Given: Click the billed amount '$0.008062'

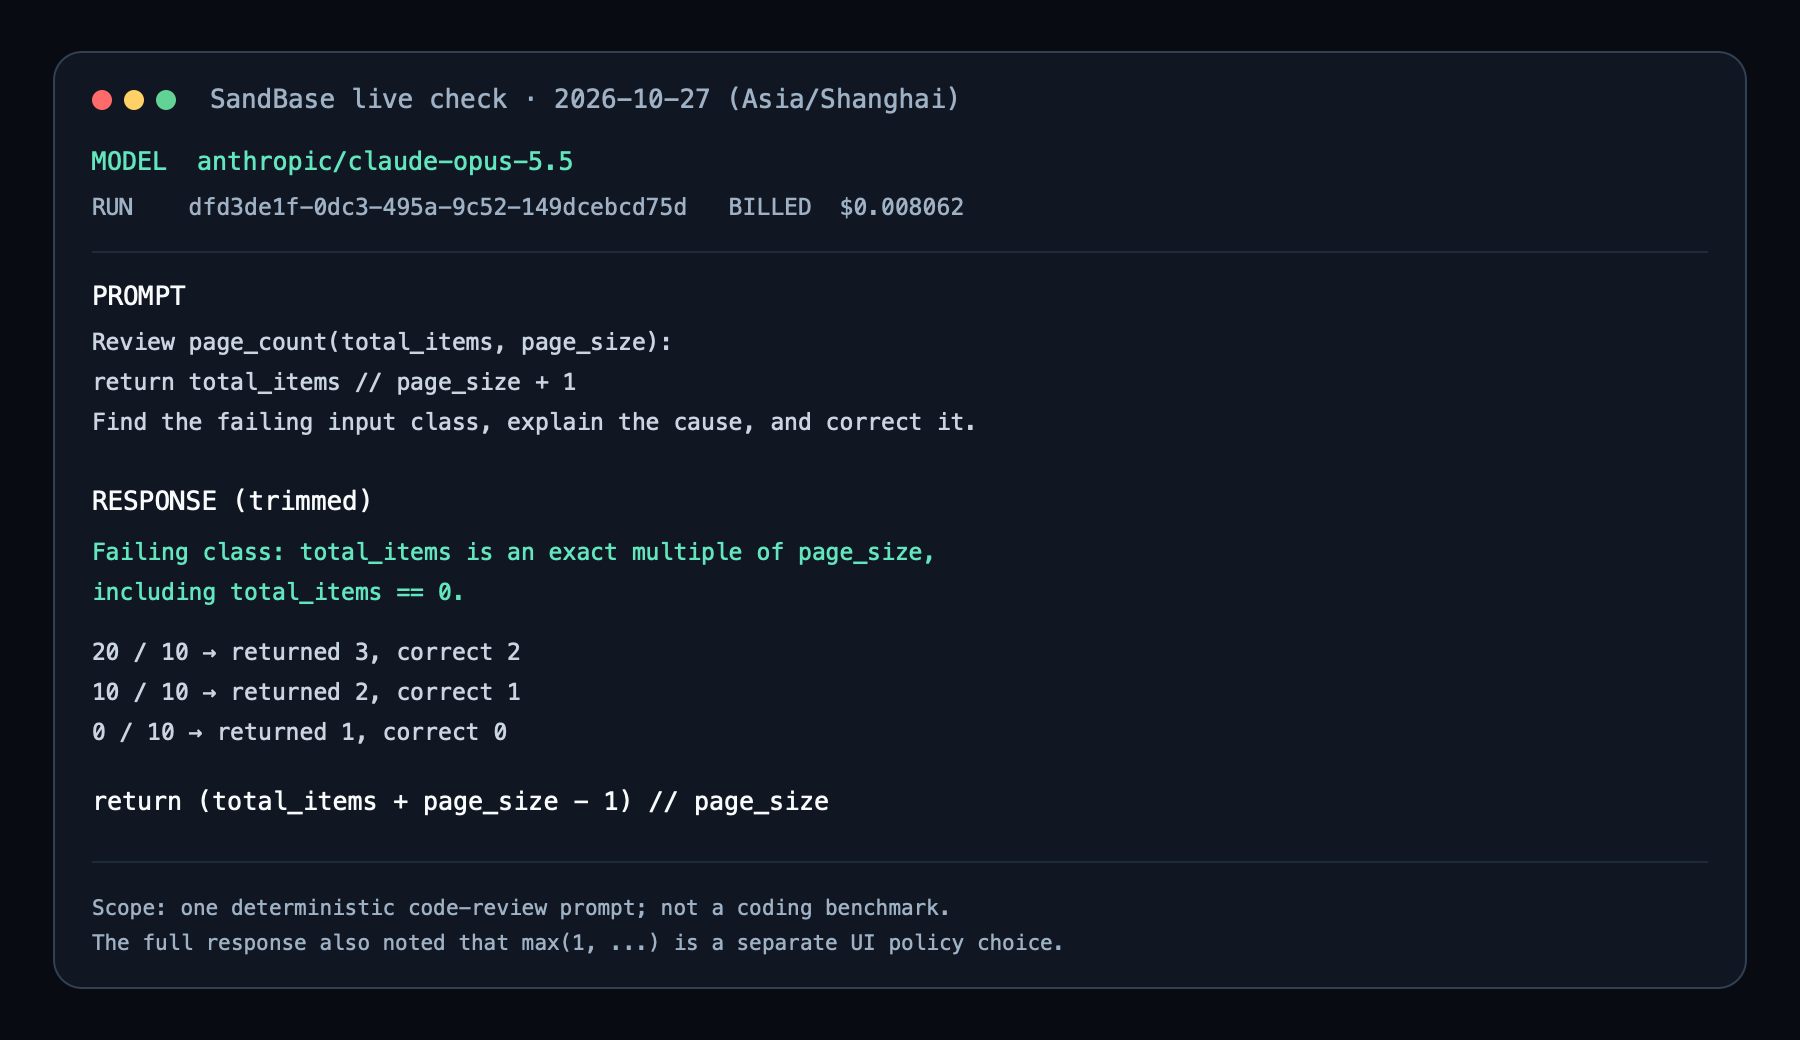Looking at the screenshot, I should [x=902, y=207].
